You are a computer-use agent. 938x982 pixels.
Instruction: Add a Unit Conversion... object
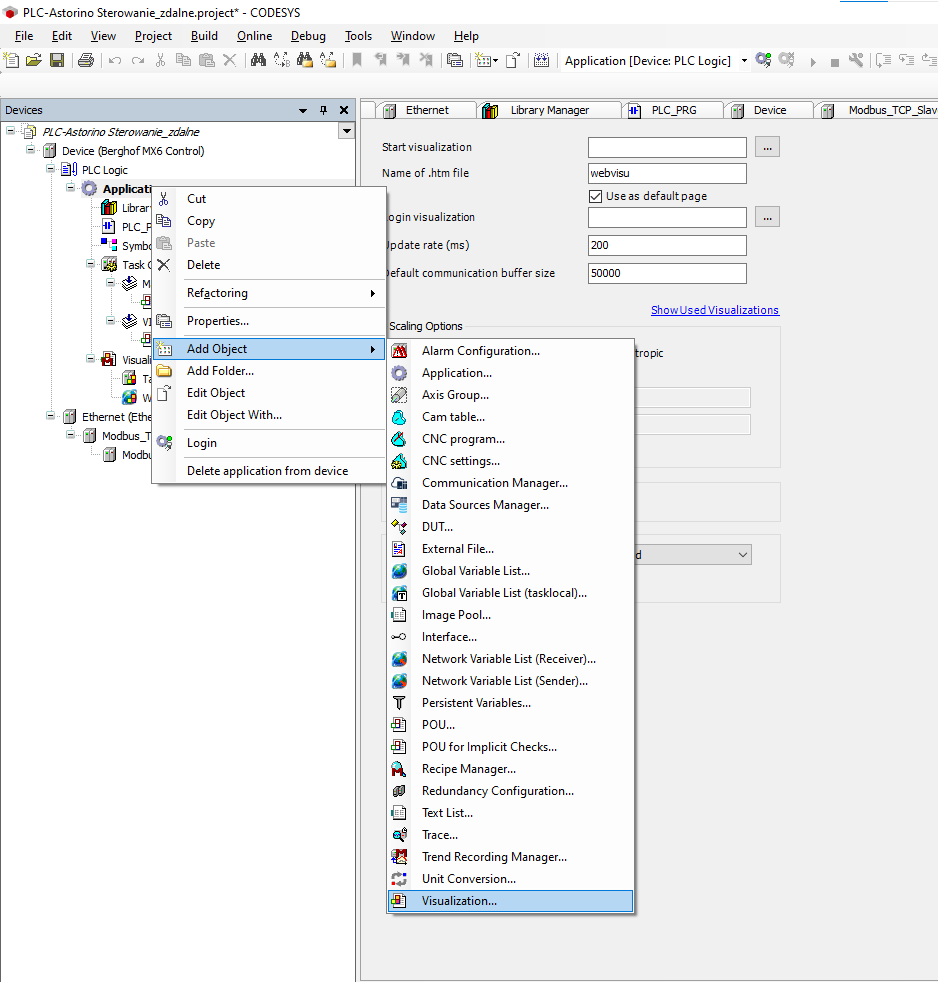(510, 879)
